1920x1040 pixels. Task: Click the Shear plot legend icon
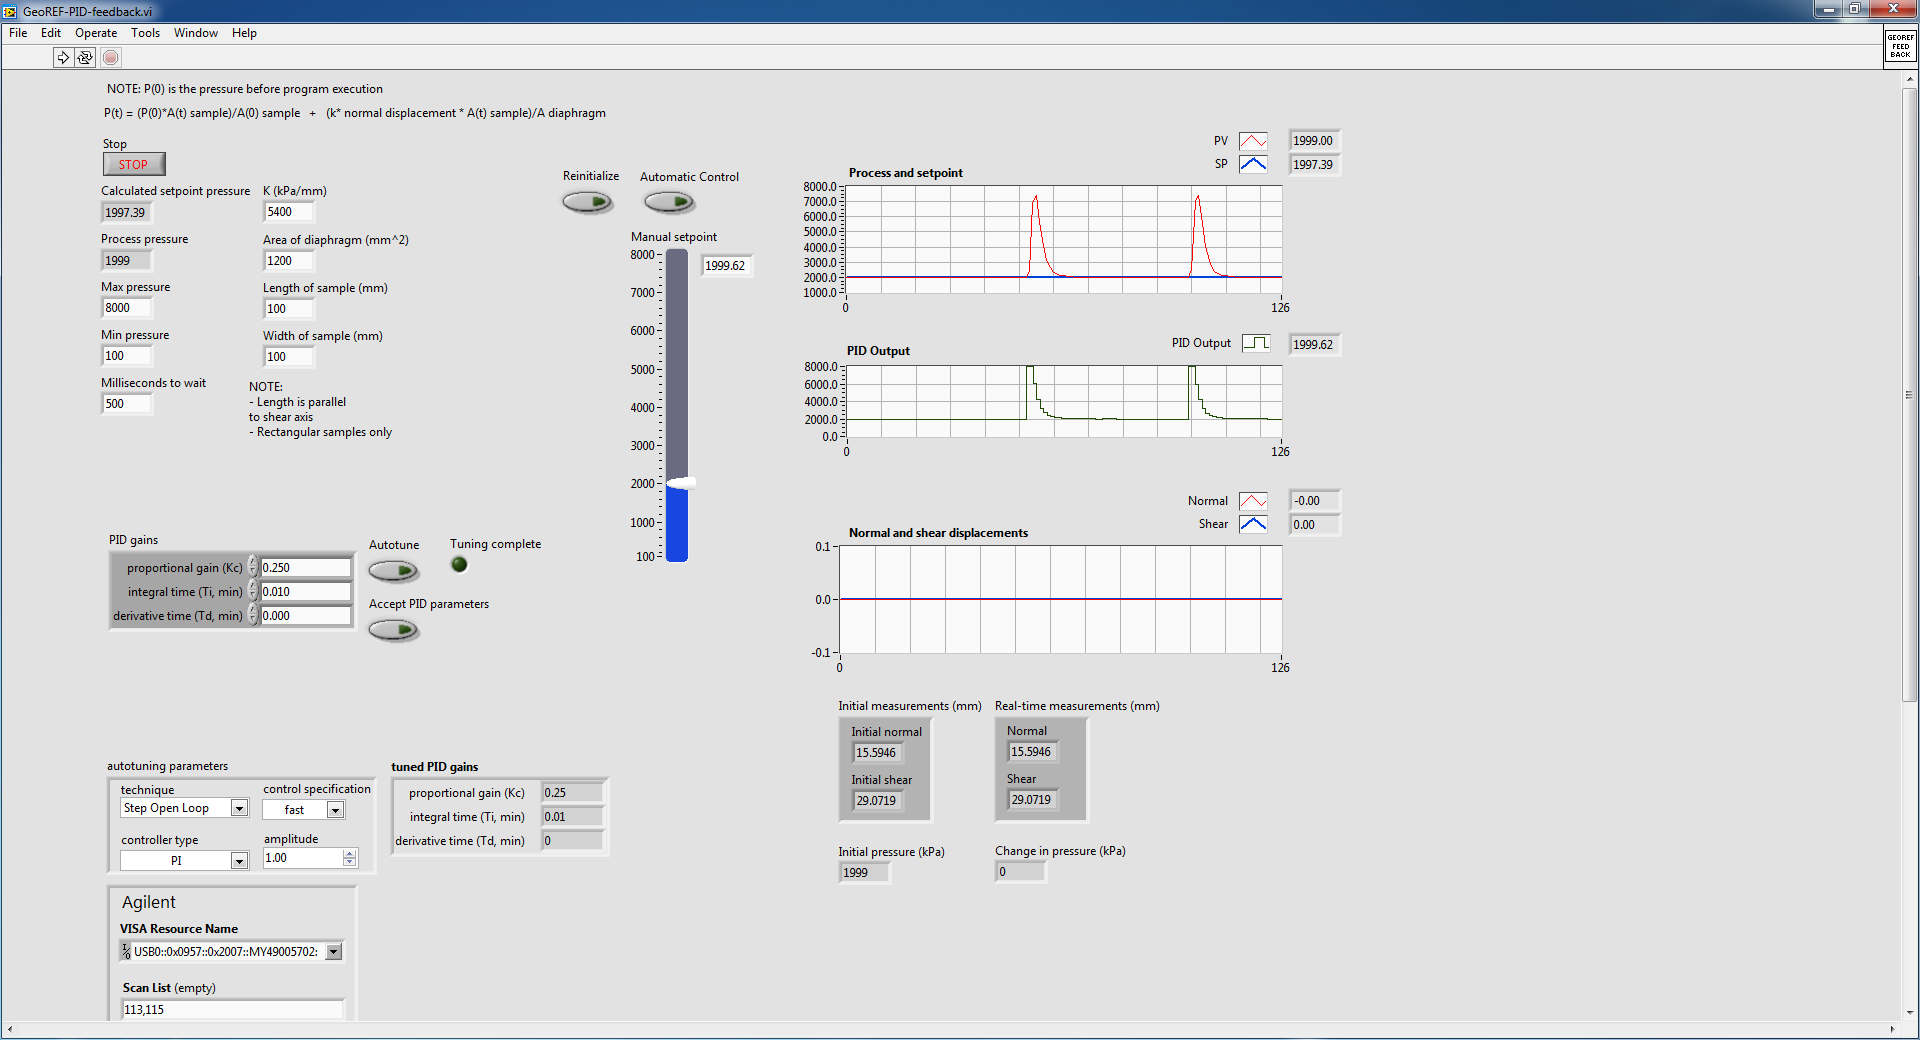(1253, 524)
